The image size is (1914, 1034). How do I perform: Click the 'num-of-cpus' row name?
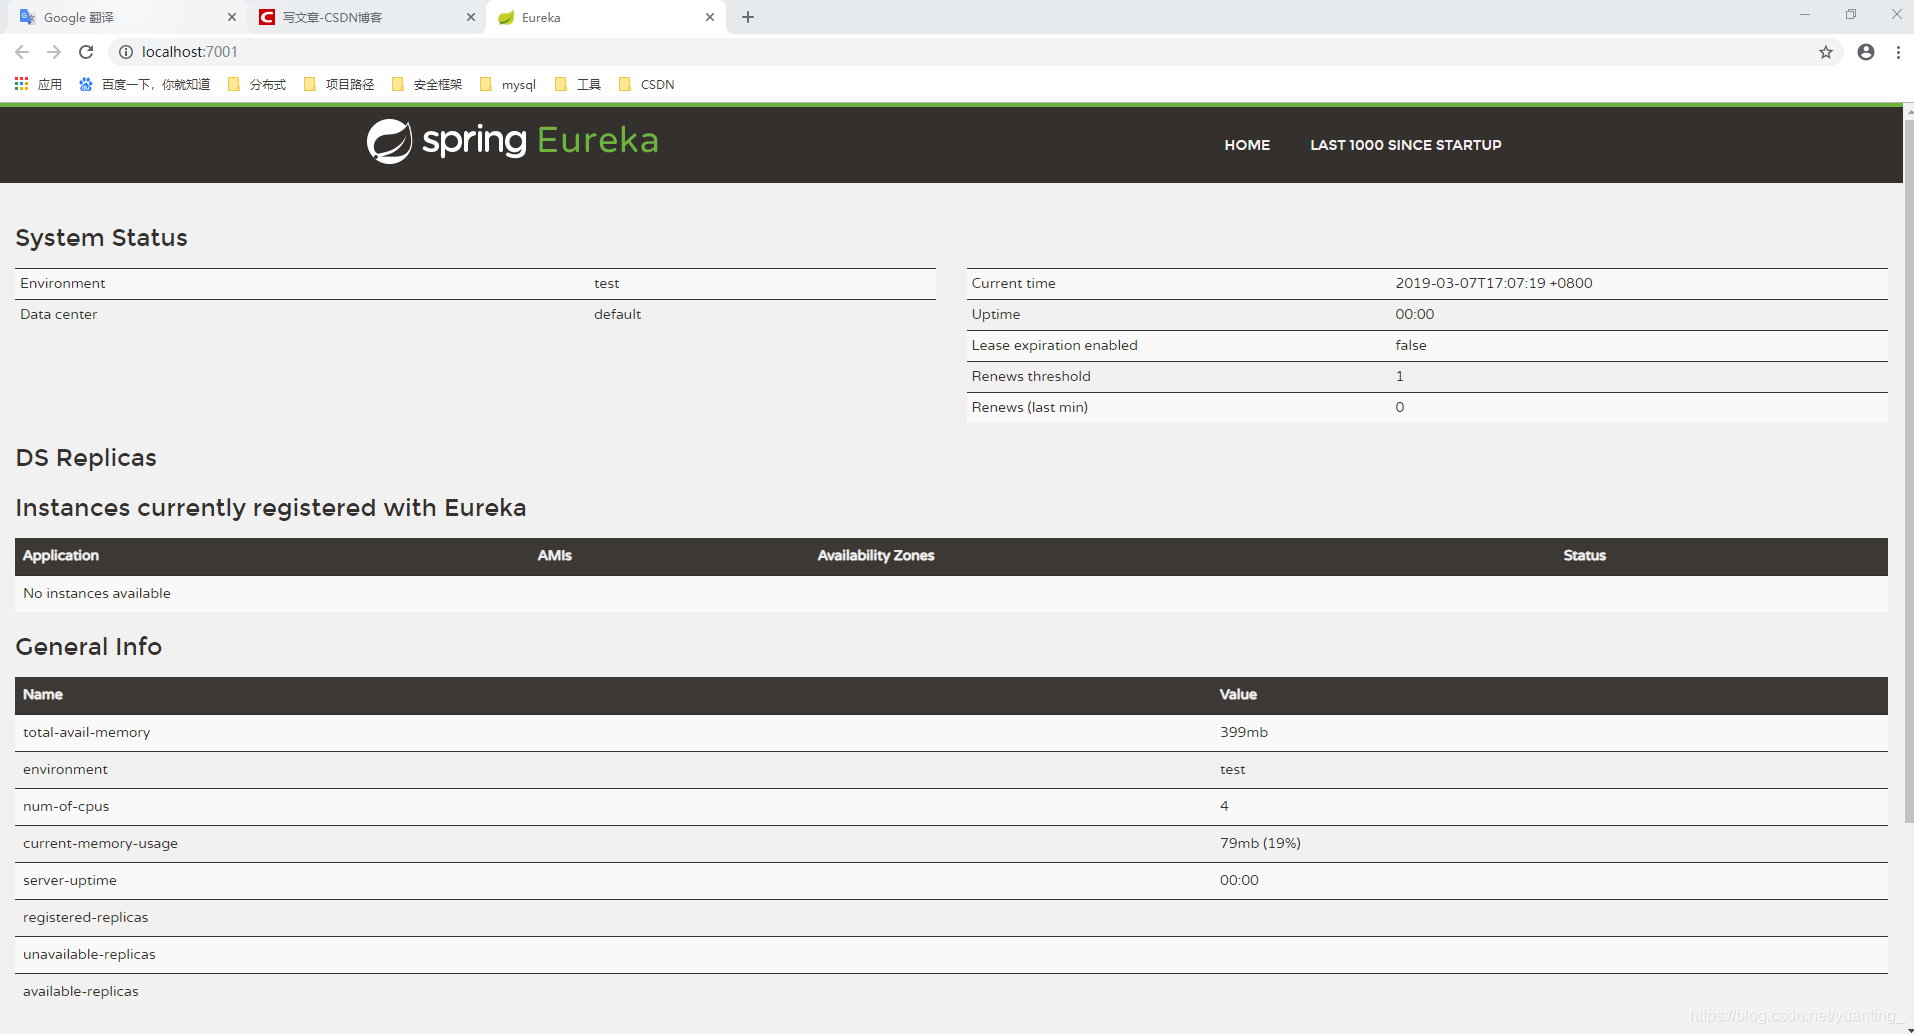point(66,806)
